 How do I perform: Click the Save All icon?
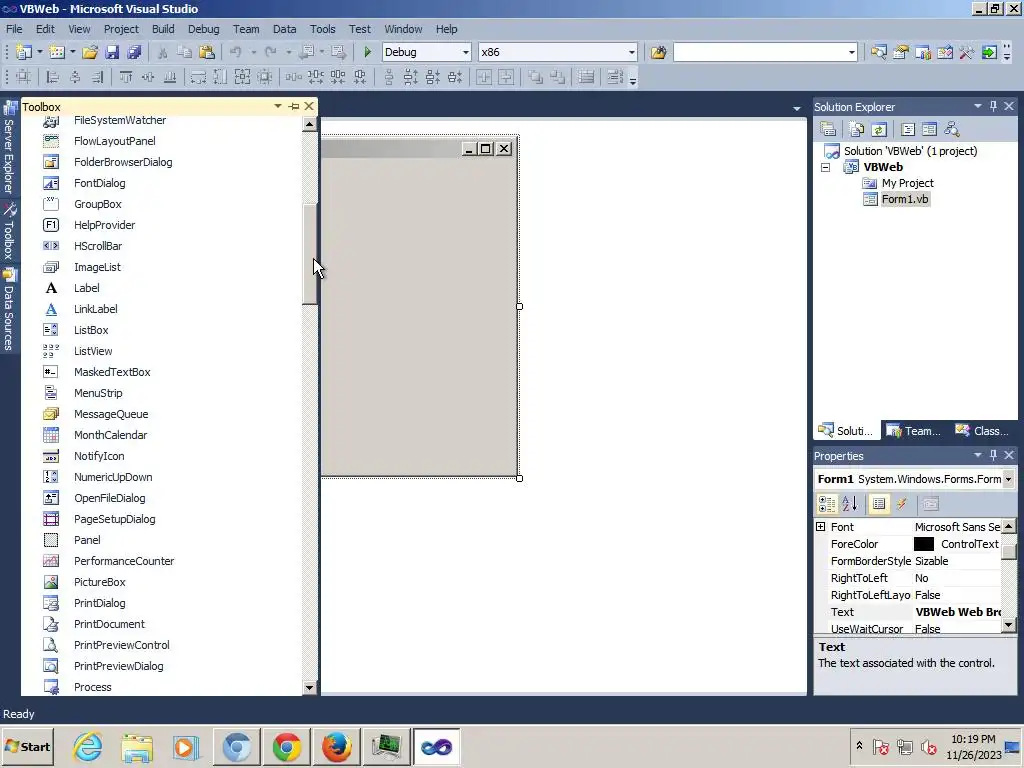click(134, 52)
